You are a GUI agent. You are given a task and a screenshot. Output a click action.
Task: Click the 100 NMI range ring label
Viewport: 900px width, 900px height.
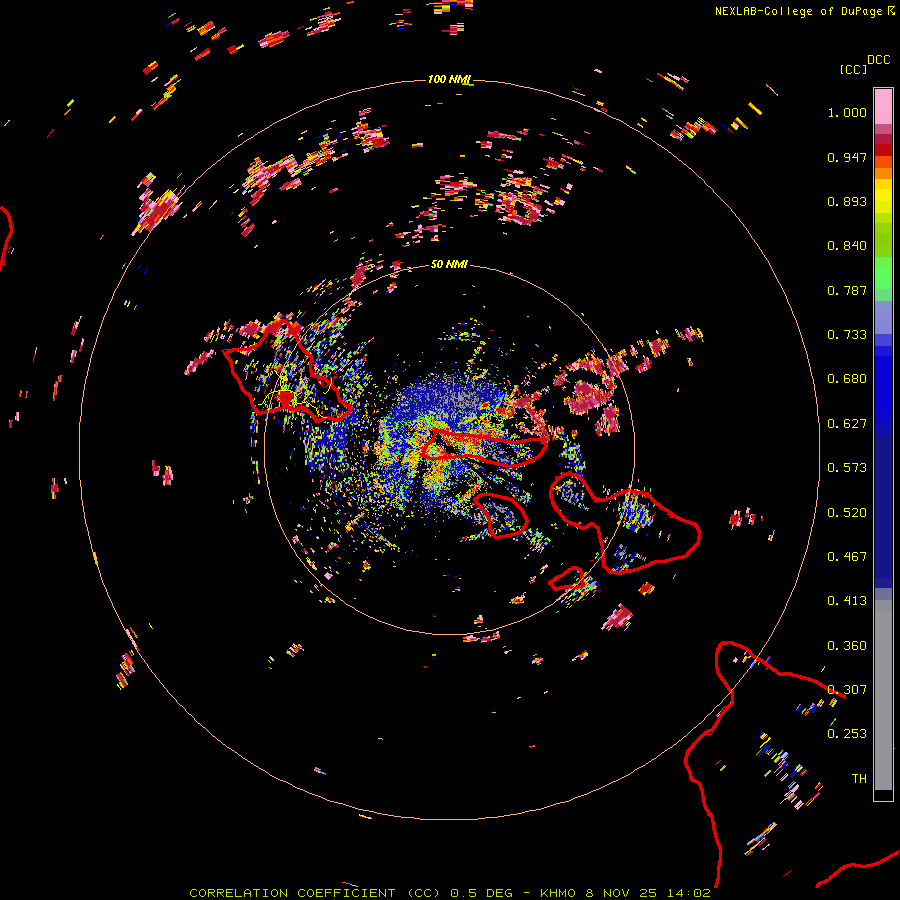click(449, 79)
